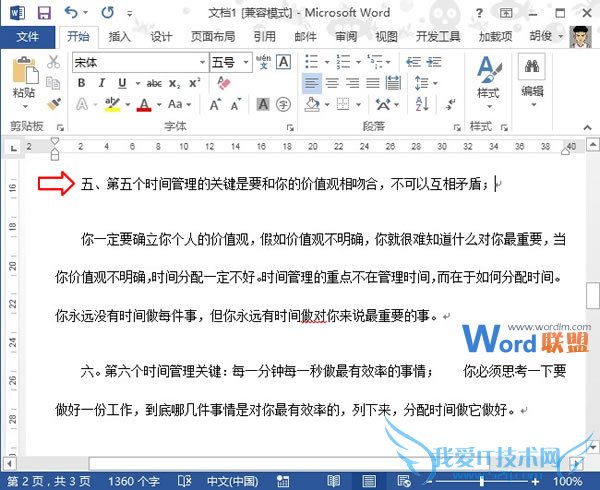Toggle italic formatting

coord(102,83)
